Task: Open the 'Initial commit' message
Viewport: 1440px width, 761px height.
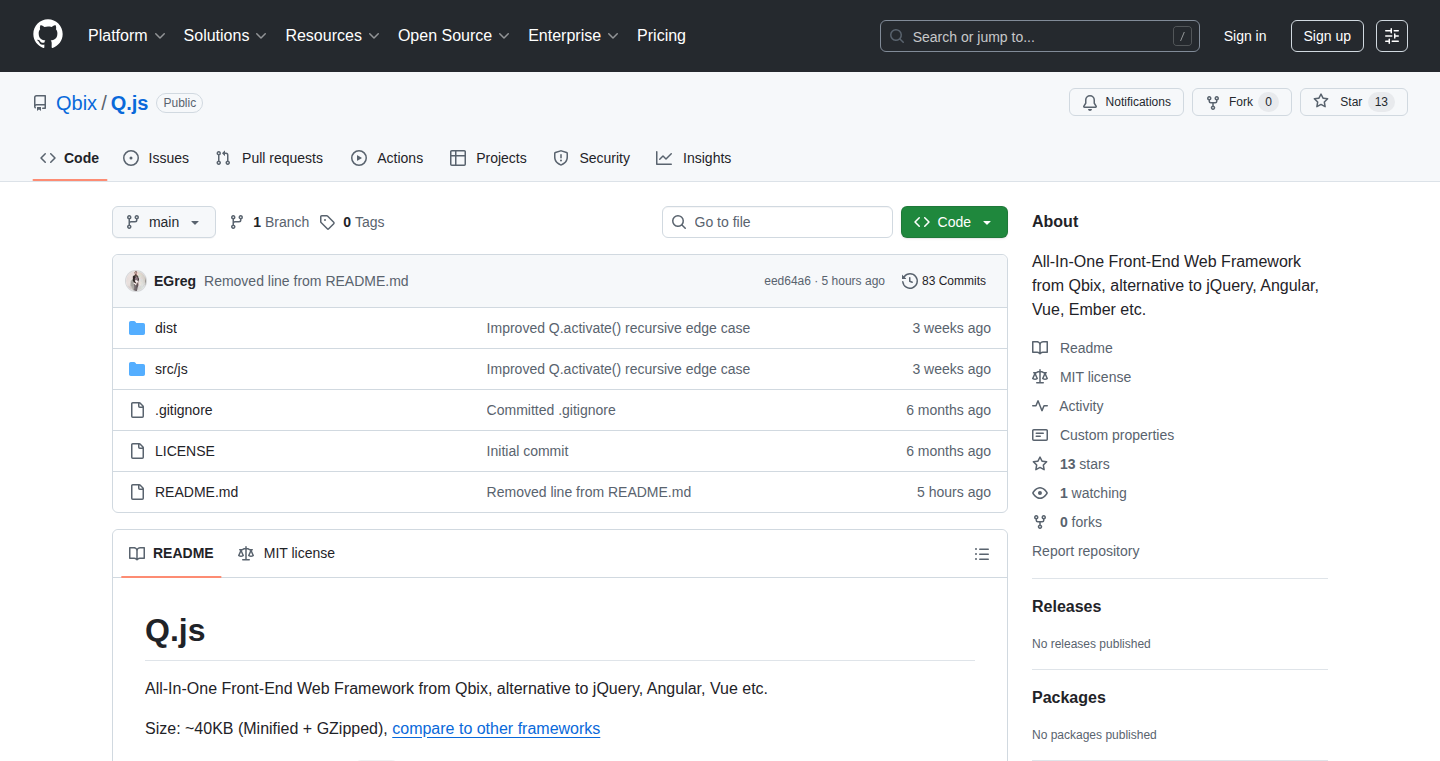Action: (527, 451)
